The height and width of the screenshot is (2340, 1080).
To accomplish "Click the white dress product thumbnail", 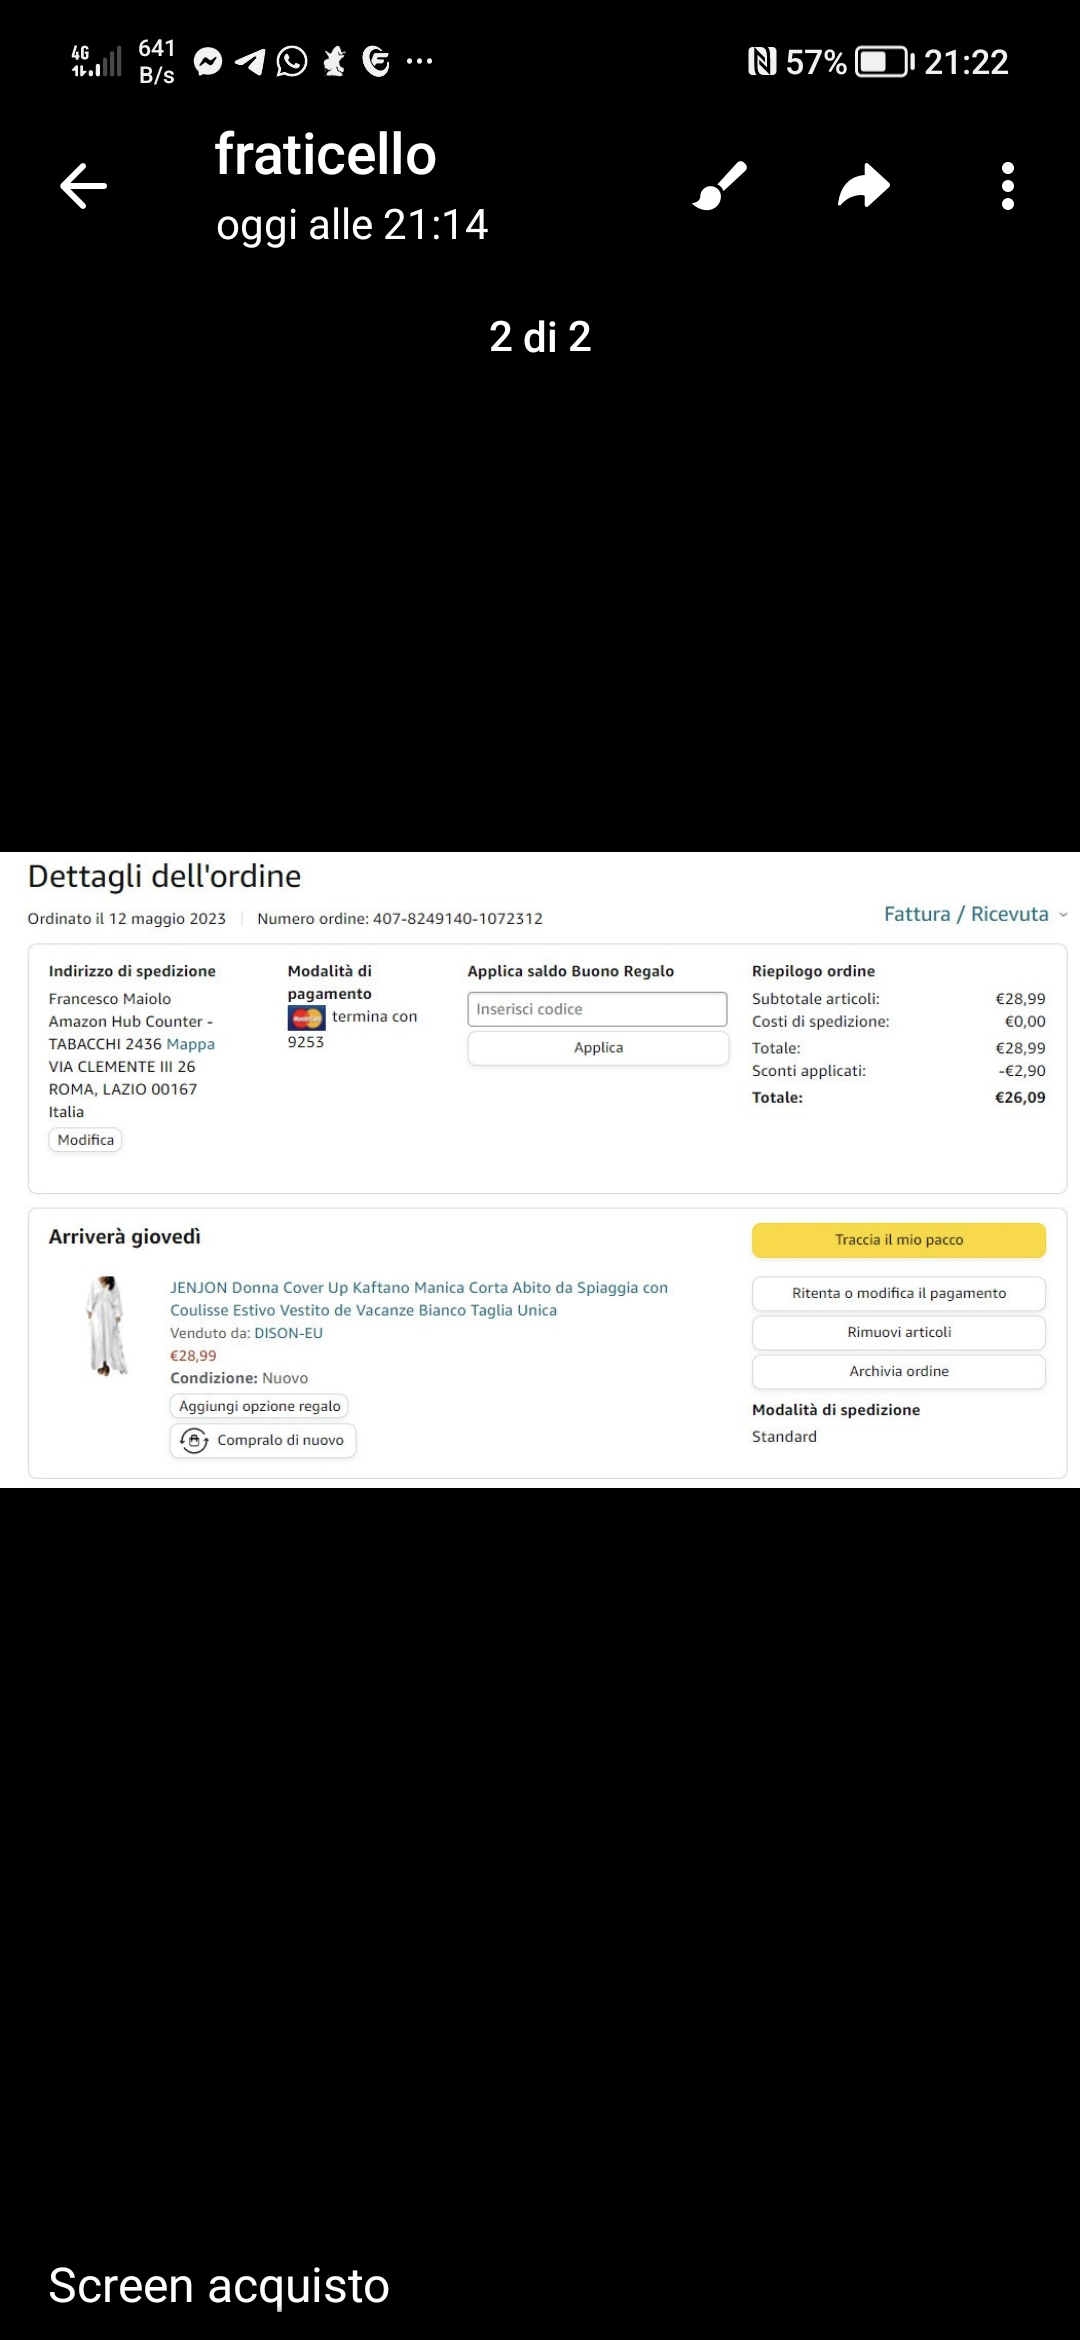I will click(x=107, y=1326).
